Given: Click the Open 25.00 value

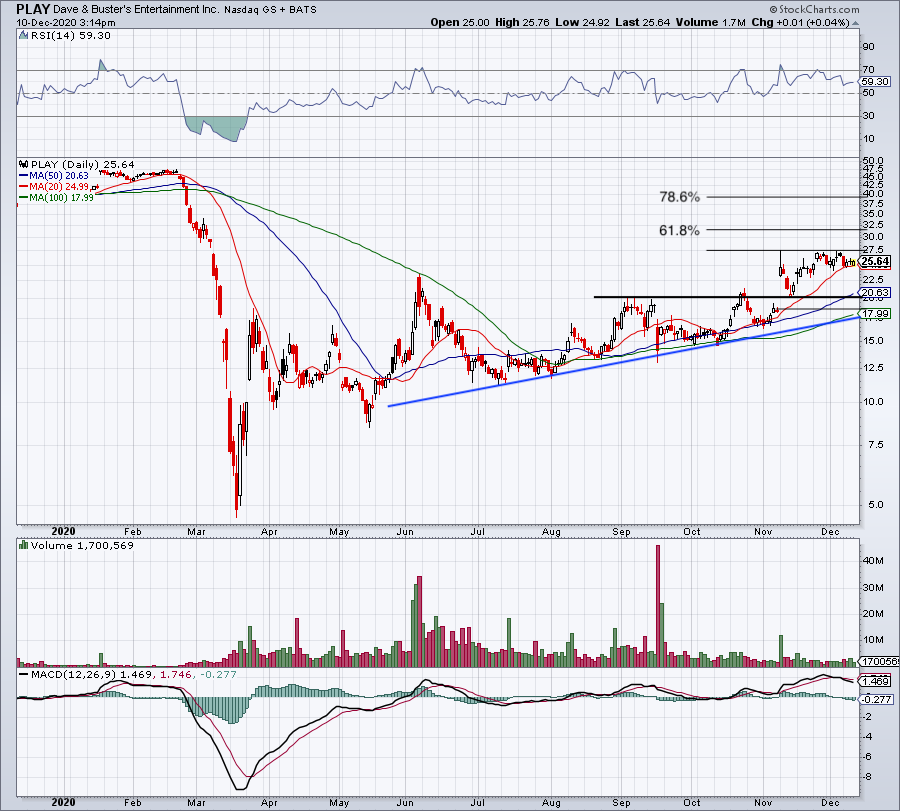Looking at the screenshot, I should [x=460, y=22].
